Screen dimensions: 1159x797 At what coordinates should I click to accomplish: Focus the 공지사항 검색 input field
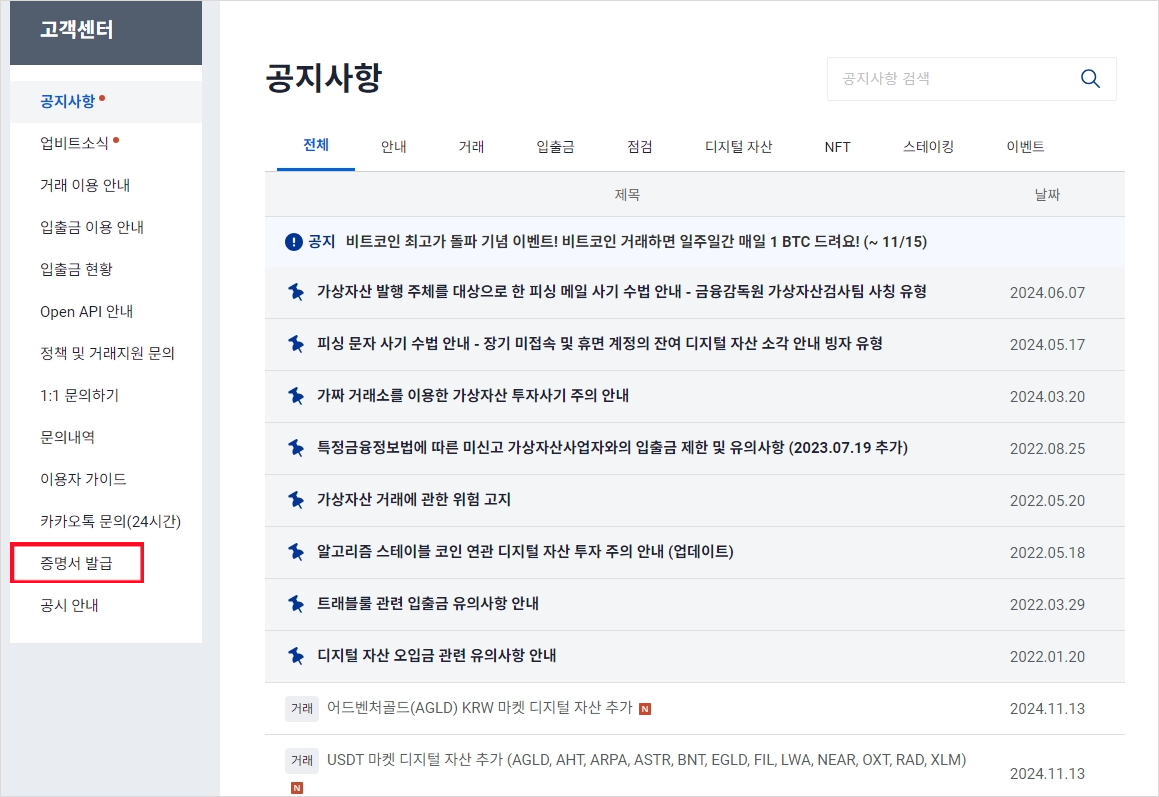(971, 78)
